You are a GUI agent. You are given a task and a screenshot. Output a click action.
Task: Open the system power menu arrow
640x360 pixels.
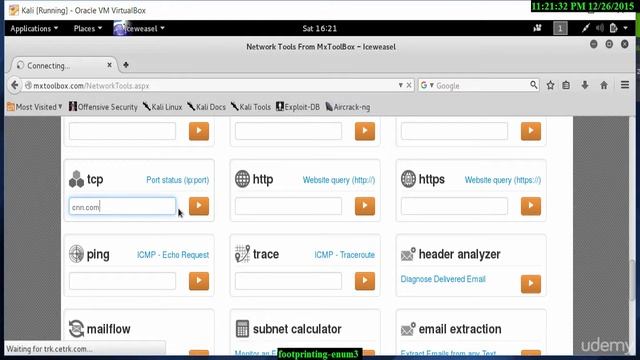coord(625,28)
